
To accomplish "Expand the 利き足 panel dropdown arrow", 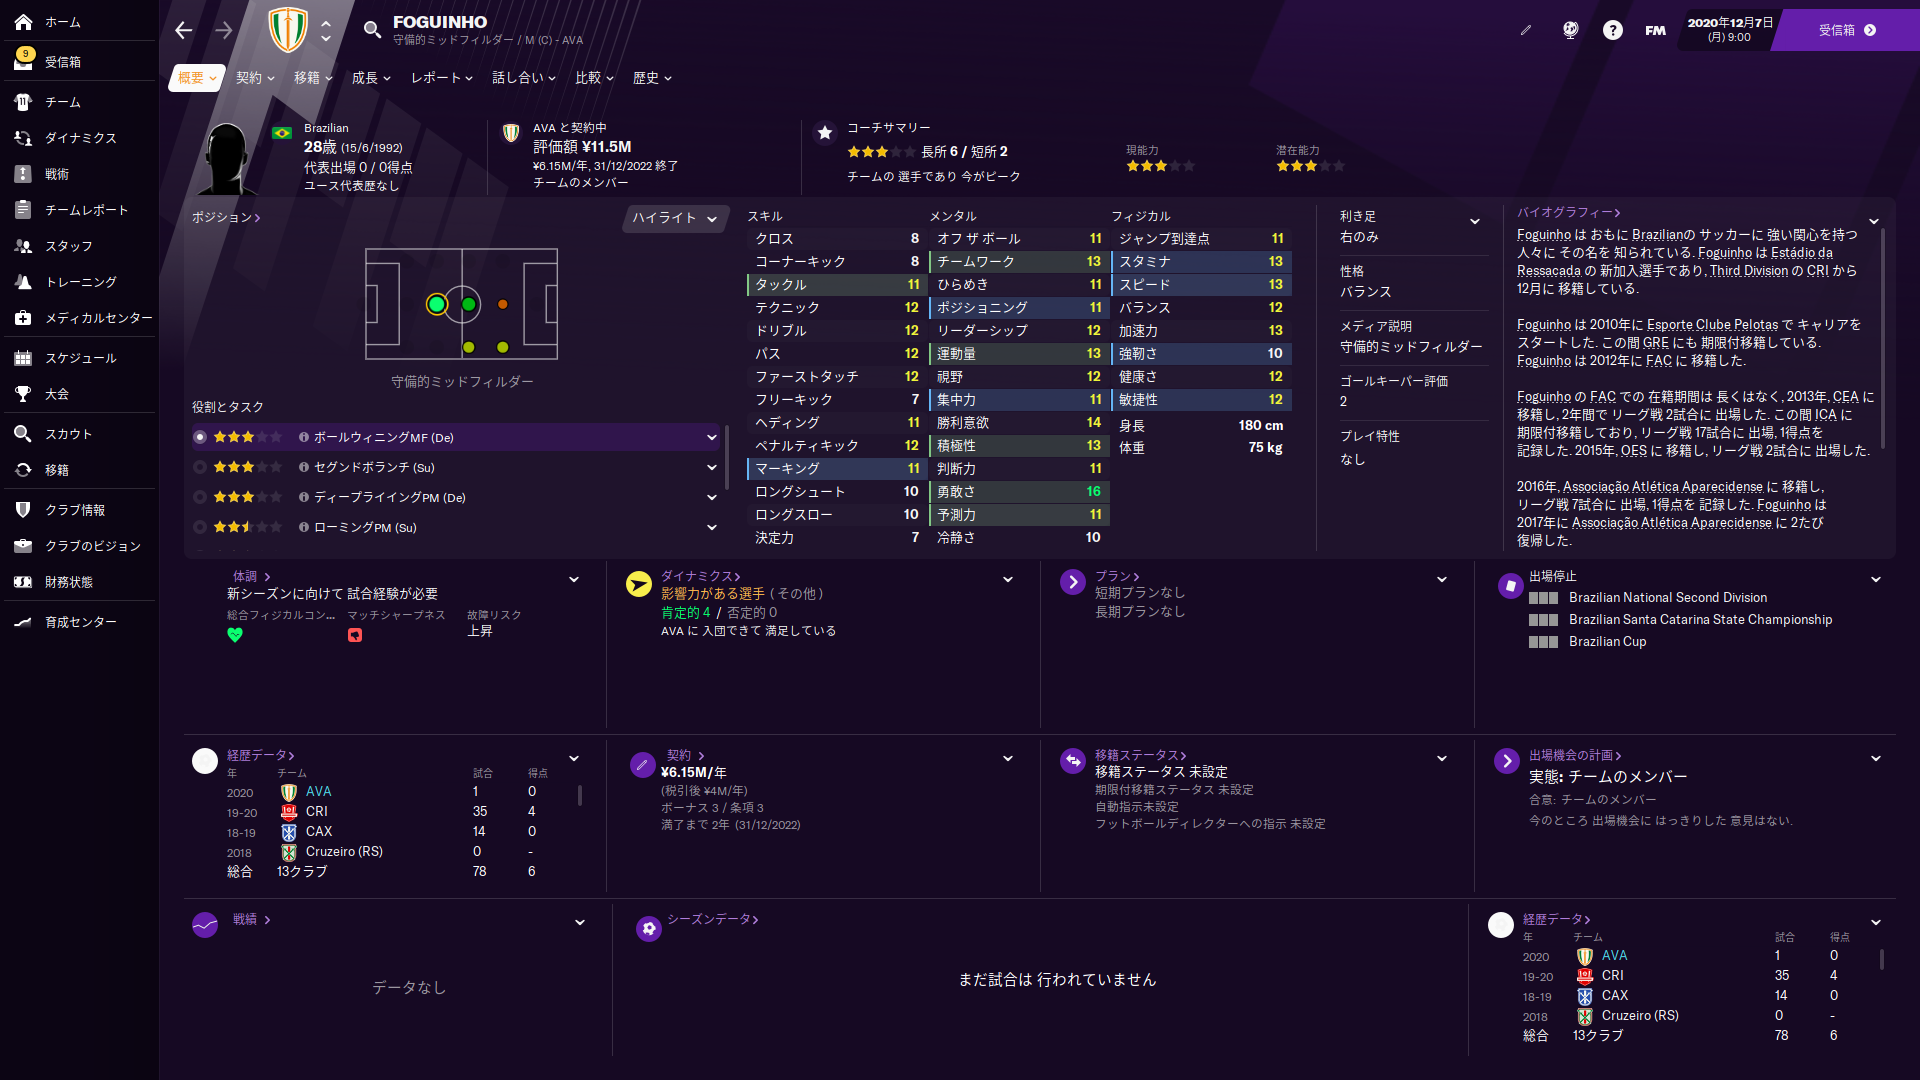I will [1474, 221].
